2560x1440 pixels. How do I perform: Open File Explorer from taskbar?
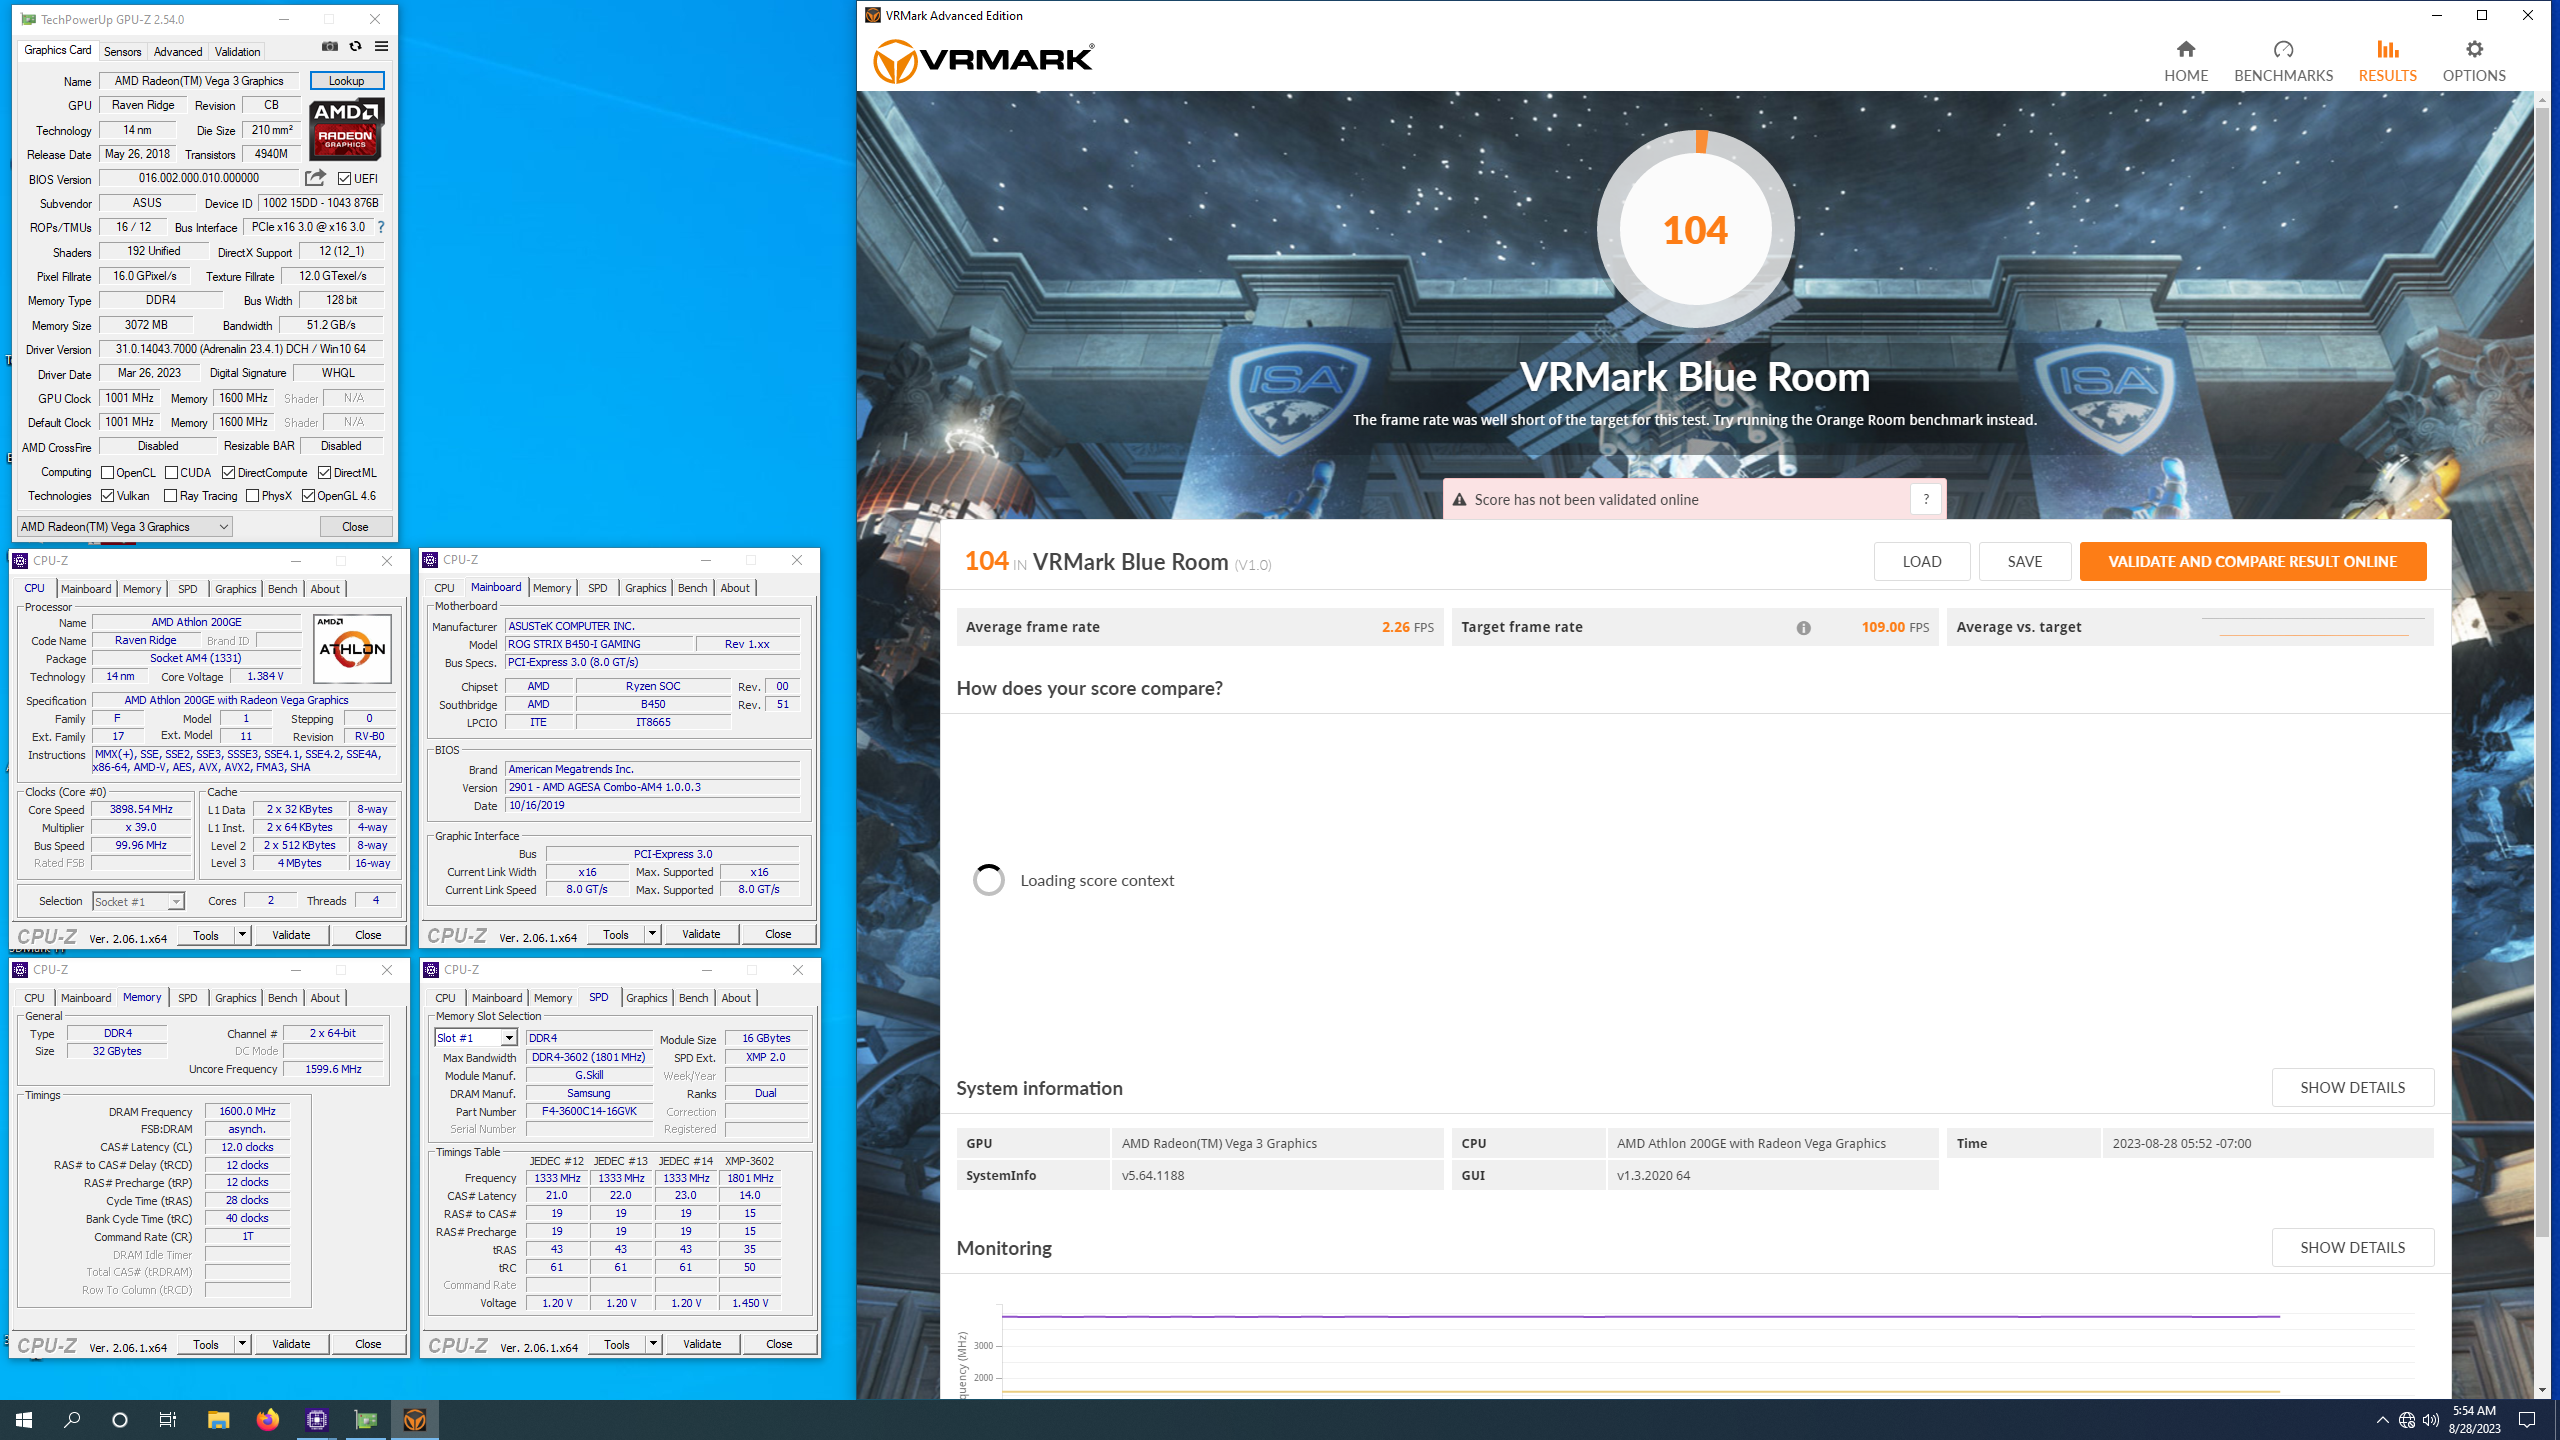pos(218,1420)
